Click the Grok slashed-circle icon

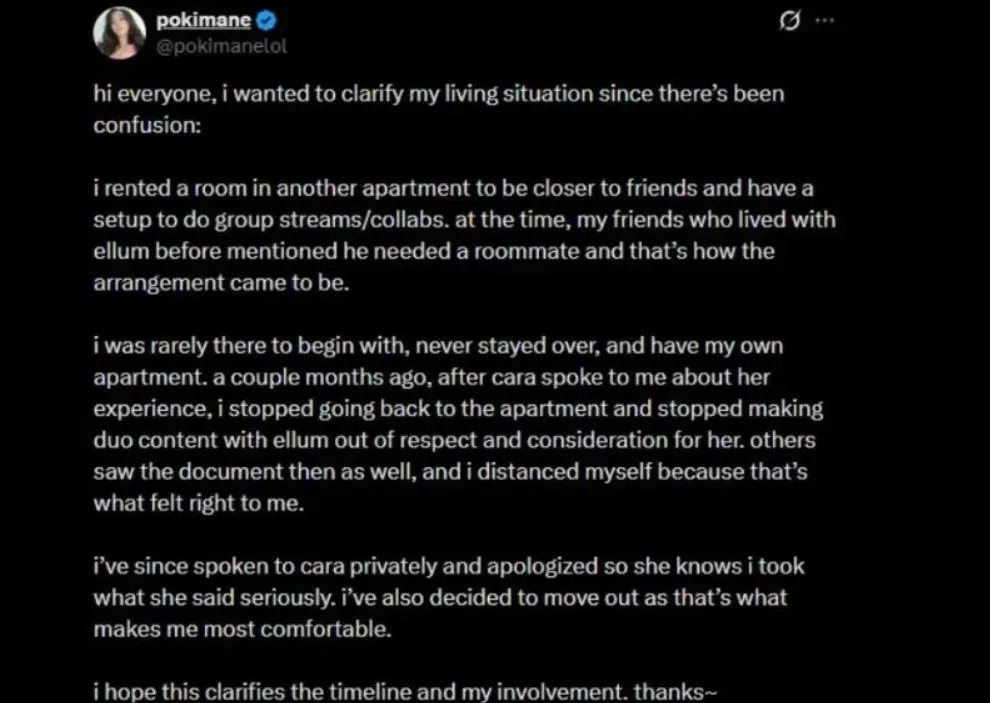click(789, 23)
